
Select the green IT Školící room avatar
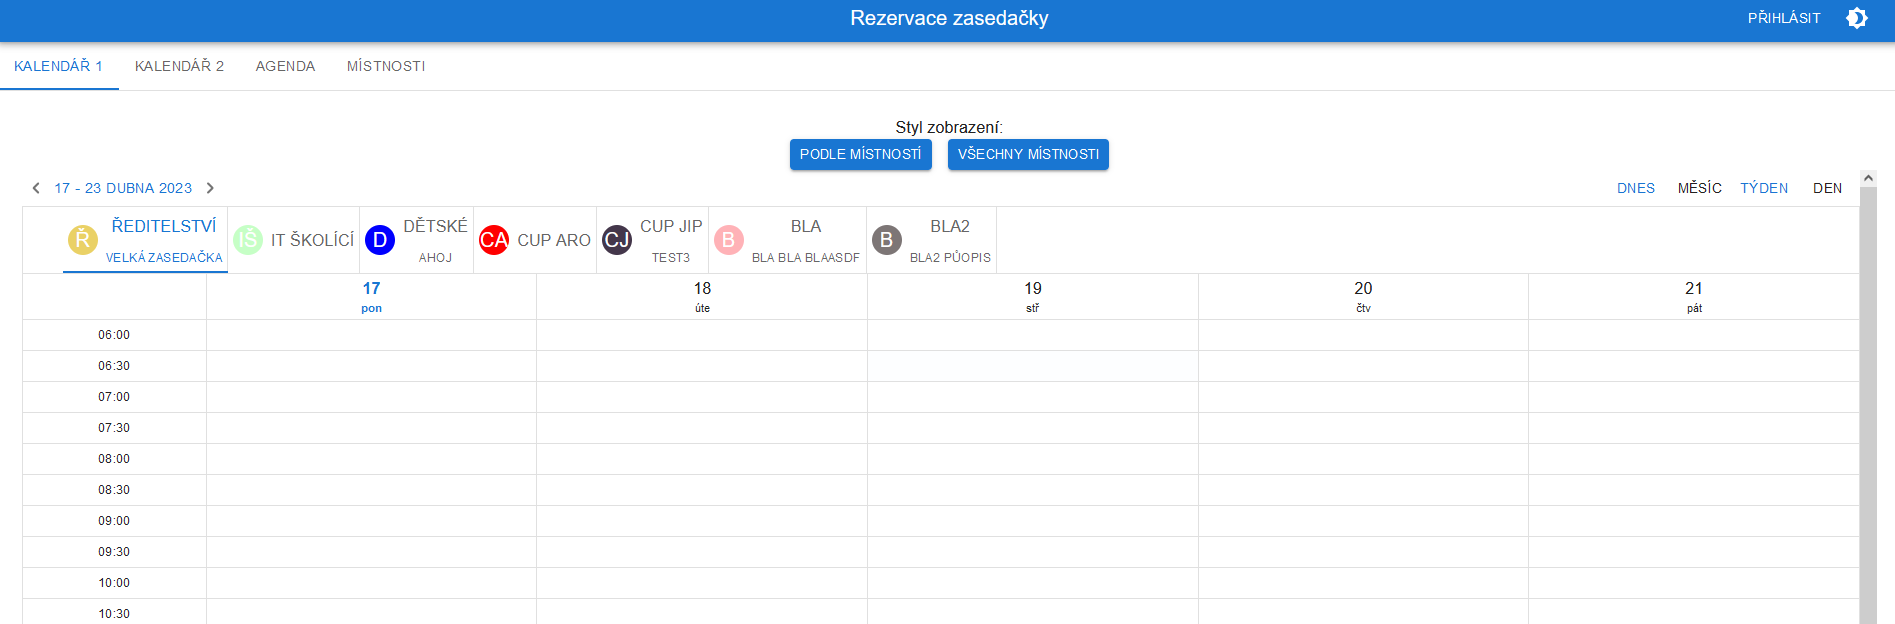coord(248,240)
